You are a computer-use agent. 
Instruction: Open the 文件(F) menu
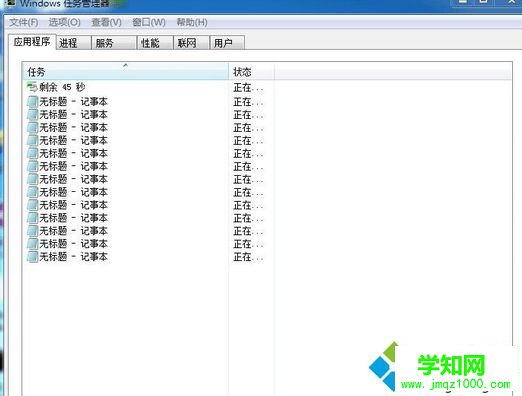(23, 22)
